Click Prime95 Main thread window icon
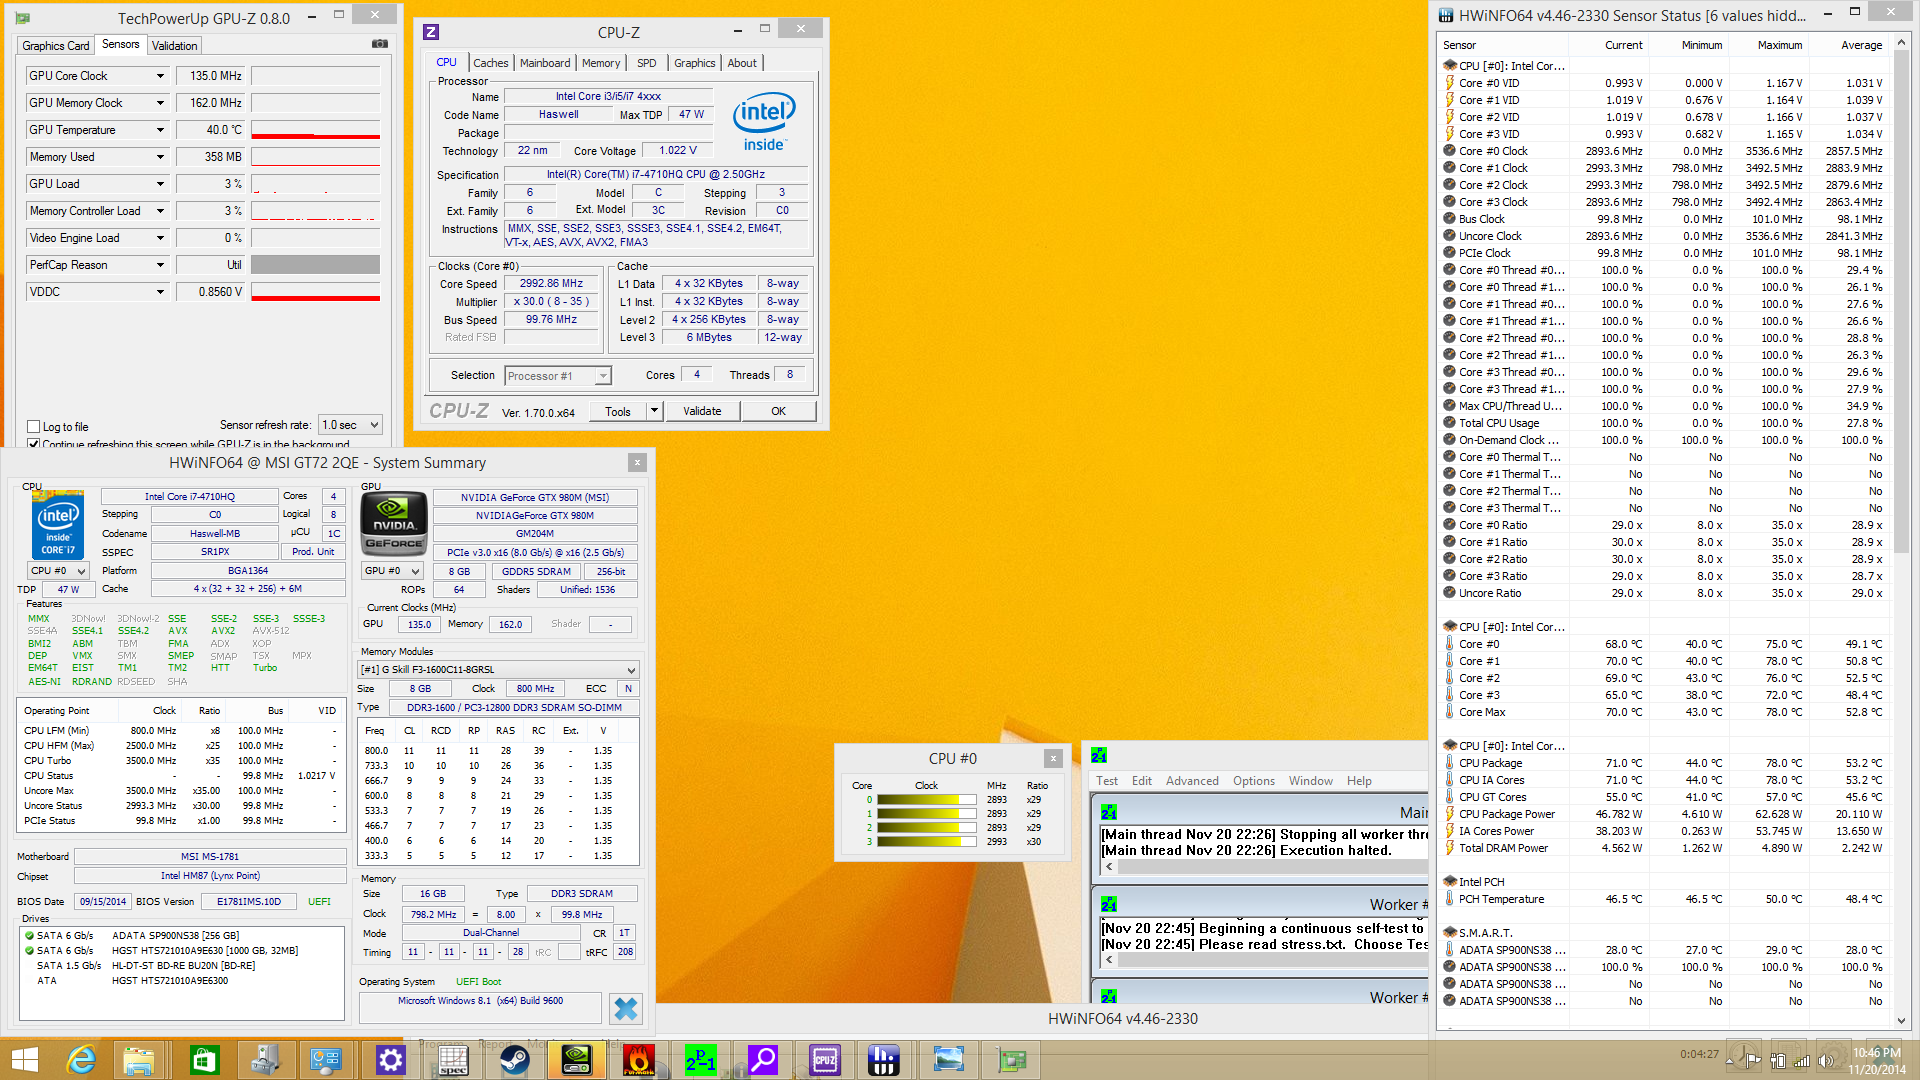The height and width of the screenshot is (1080, 1920). coord(1109,812)
